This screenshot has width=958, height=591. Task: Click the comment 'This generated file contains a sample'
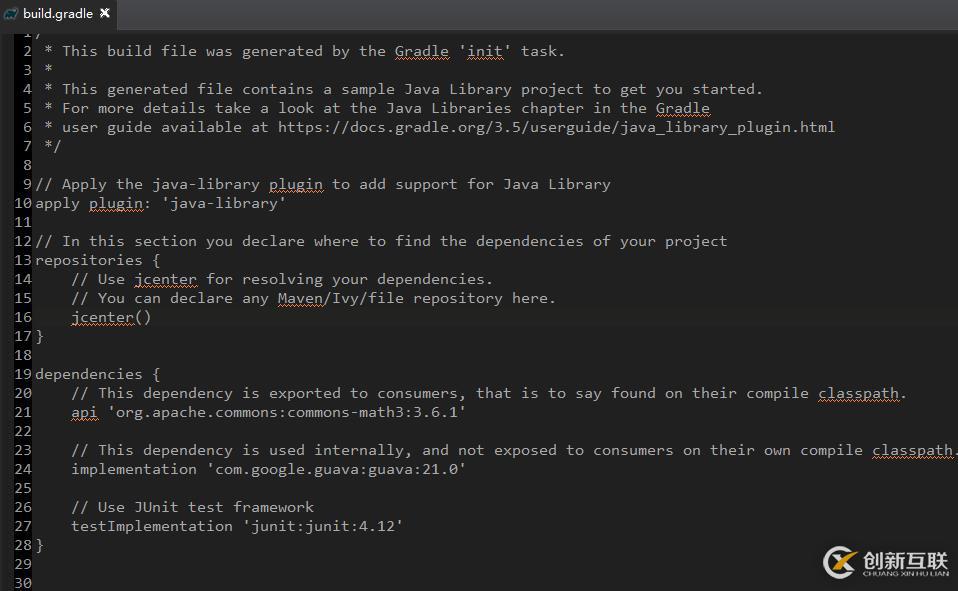tap(403, 89)
